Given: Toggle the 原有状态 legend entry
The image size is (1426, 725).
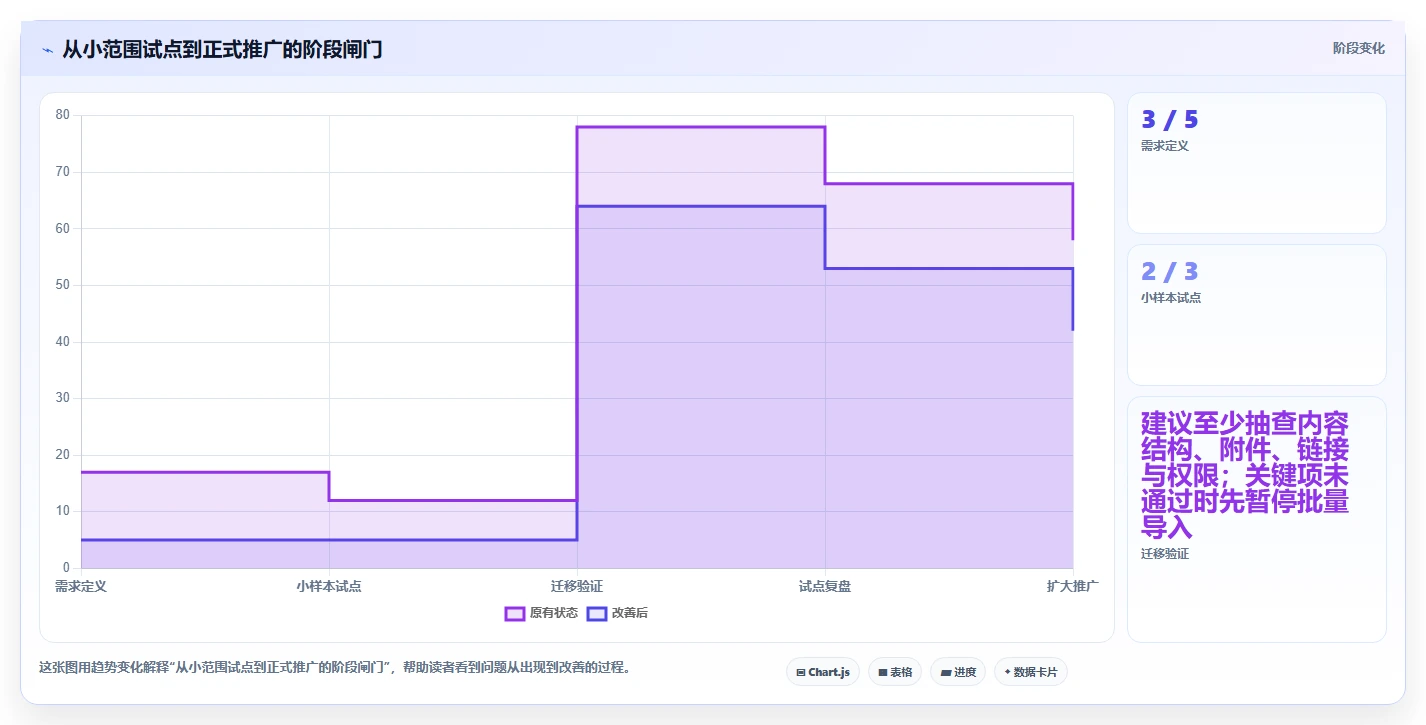Looking at the screenshot, I should pos(541,613).
